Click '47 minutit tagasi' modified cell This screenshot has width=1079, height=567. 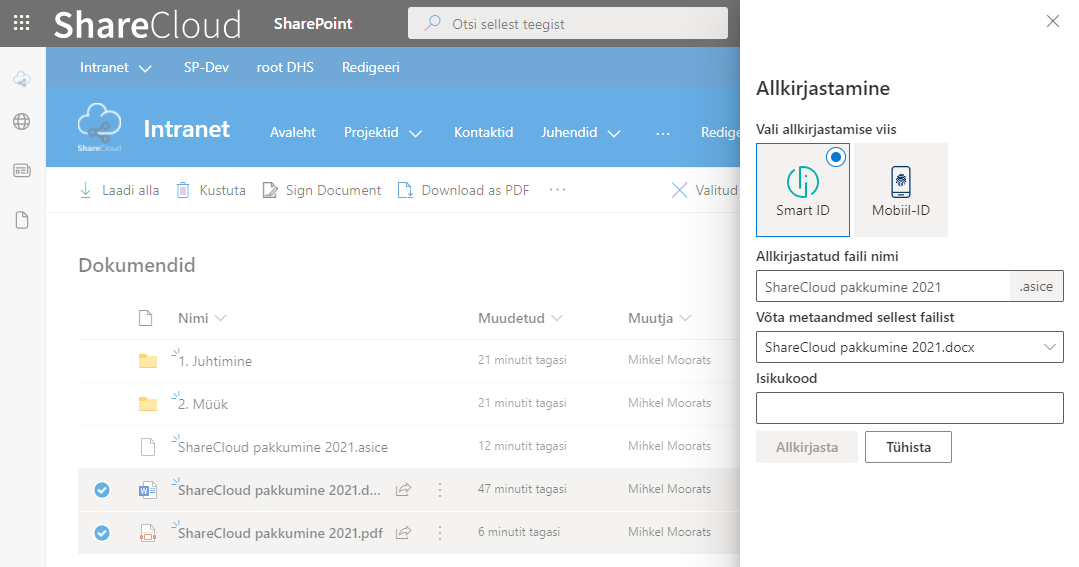point(522,489)
